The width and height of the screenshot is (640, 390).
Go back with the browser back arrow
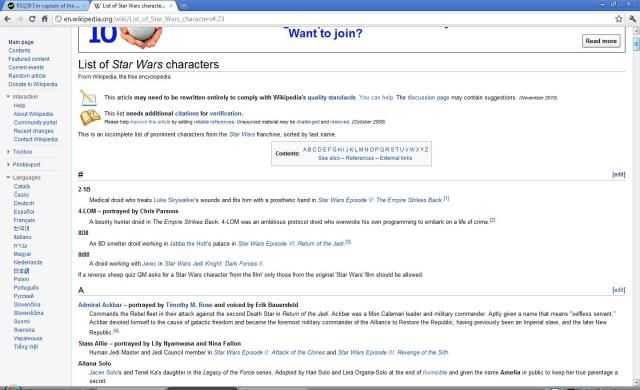pos(7,19)
